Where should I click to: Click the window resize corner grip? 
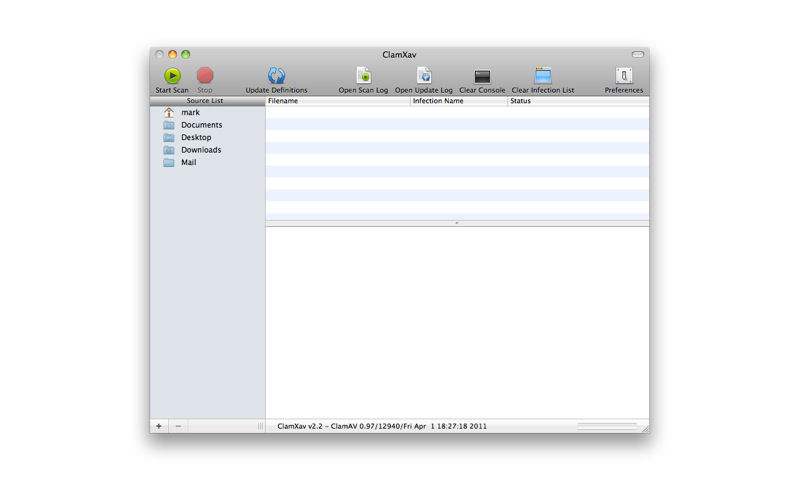(x=645, y=429)
